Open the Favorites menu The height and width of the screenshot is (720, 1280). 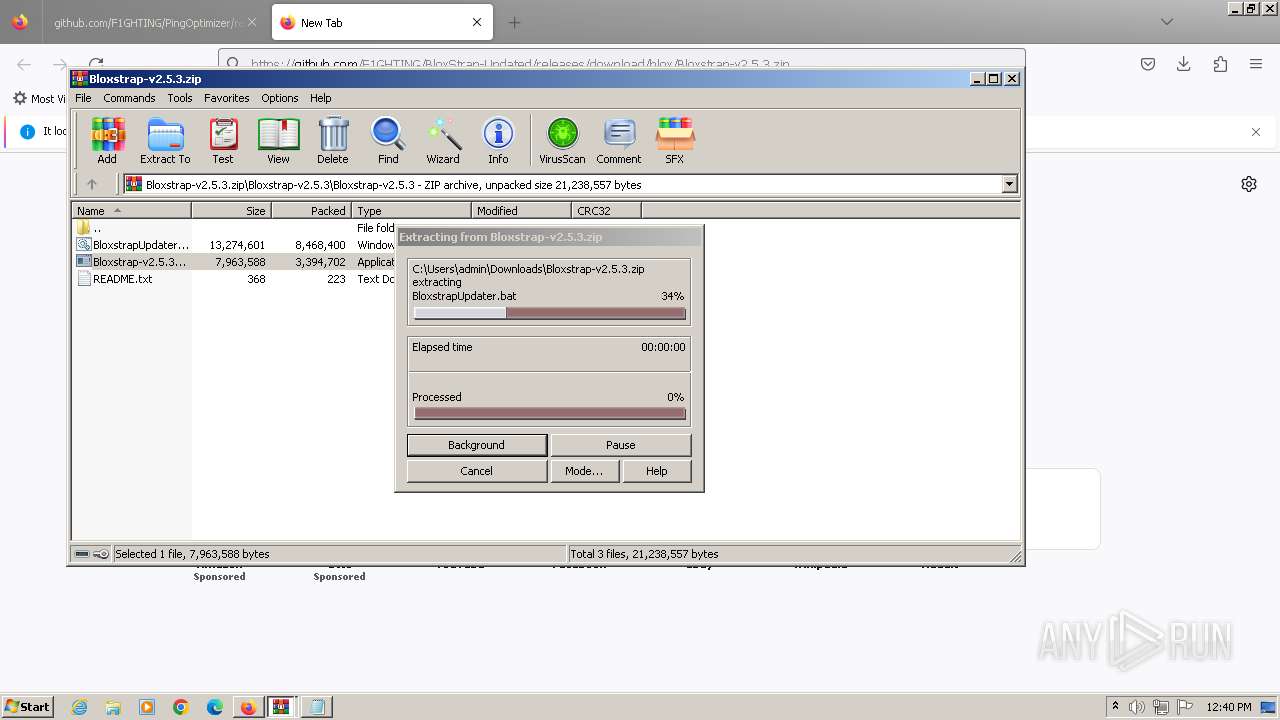click(227, 98)
